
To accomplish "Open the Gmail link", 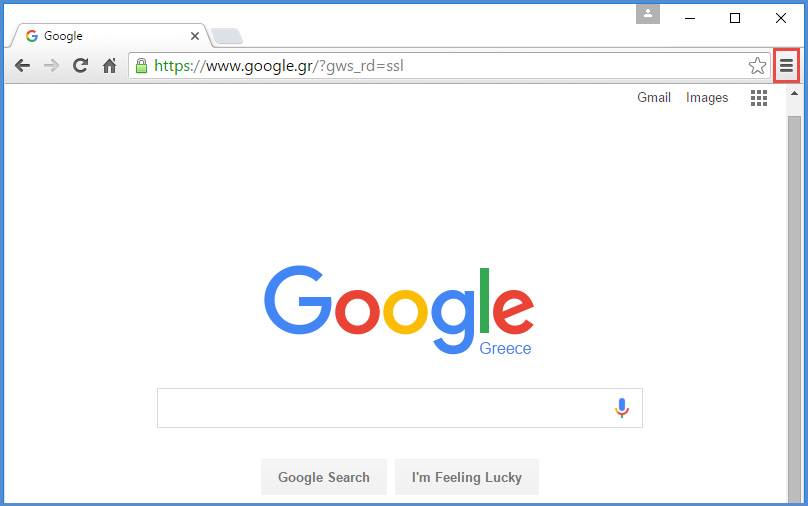I will (654, 97).
